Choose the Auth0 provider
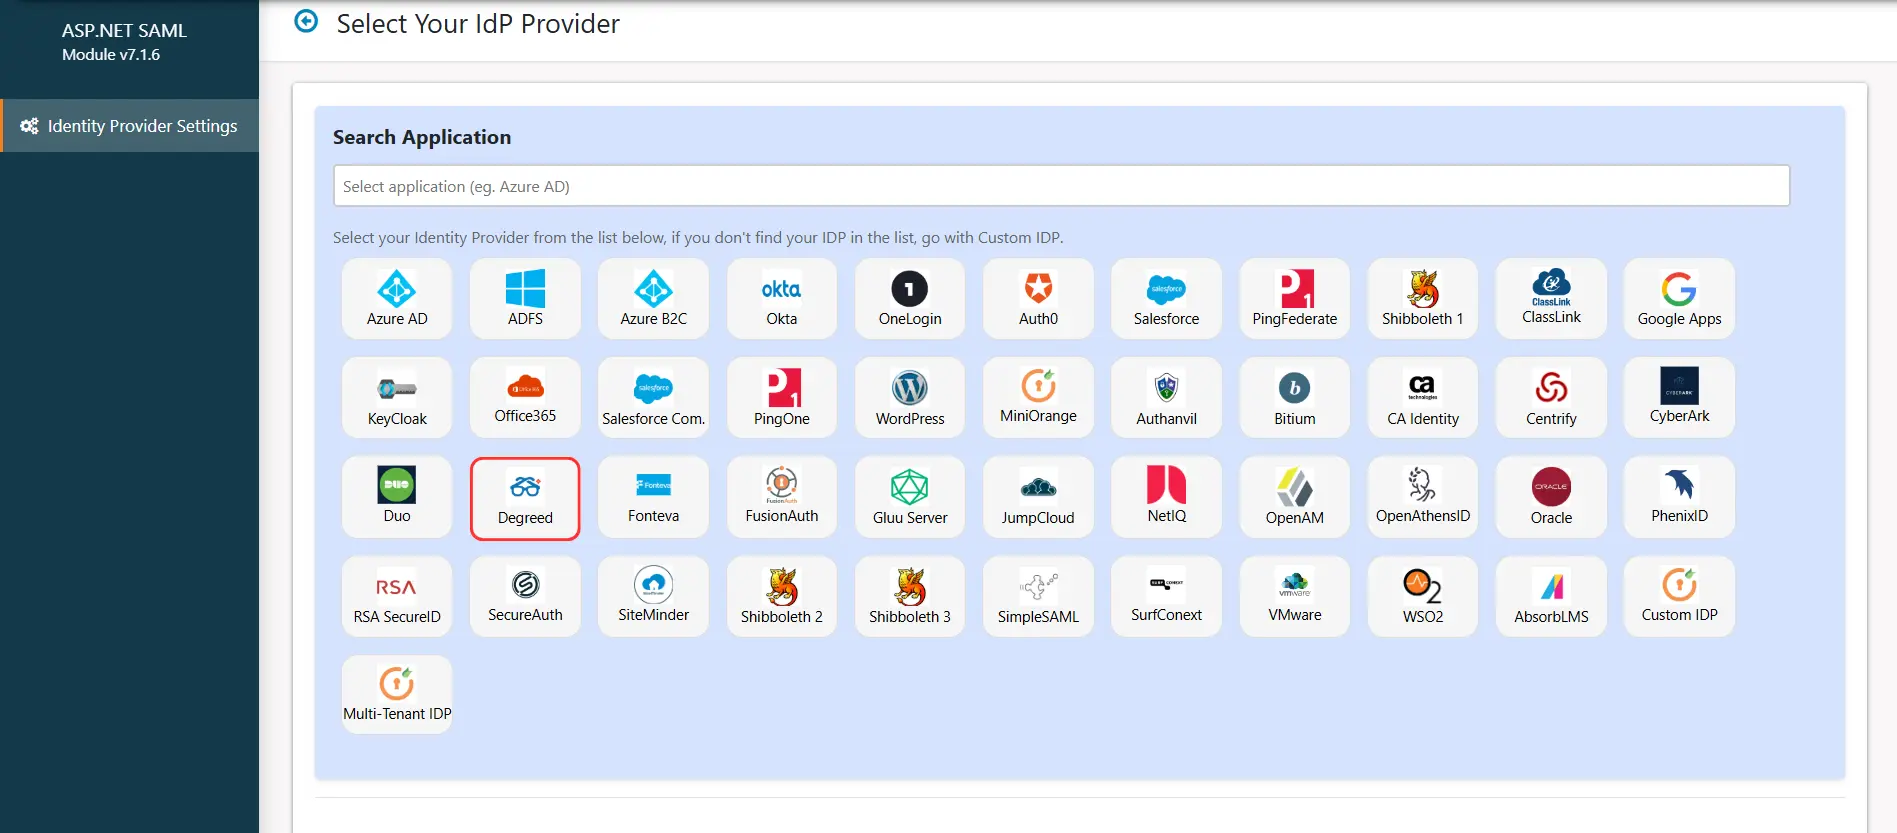This screenshot has width=1897, height=833. [1038, 298]
